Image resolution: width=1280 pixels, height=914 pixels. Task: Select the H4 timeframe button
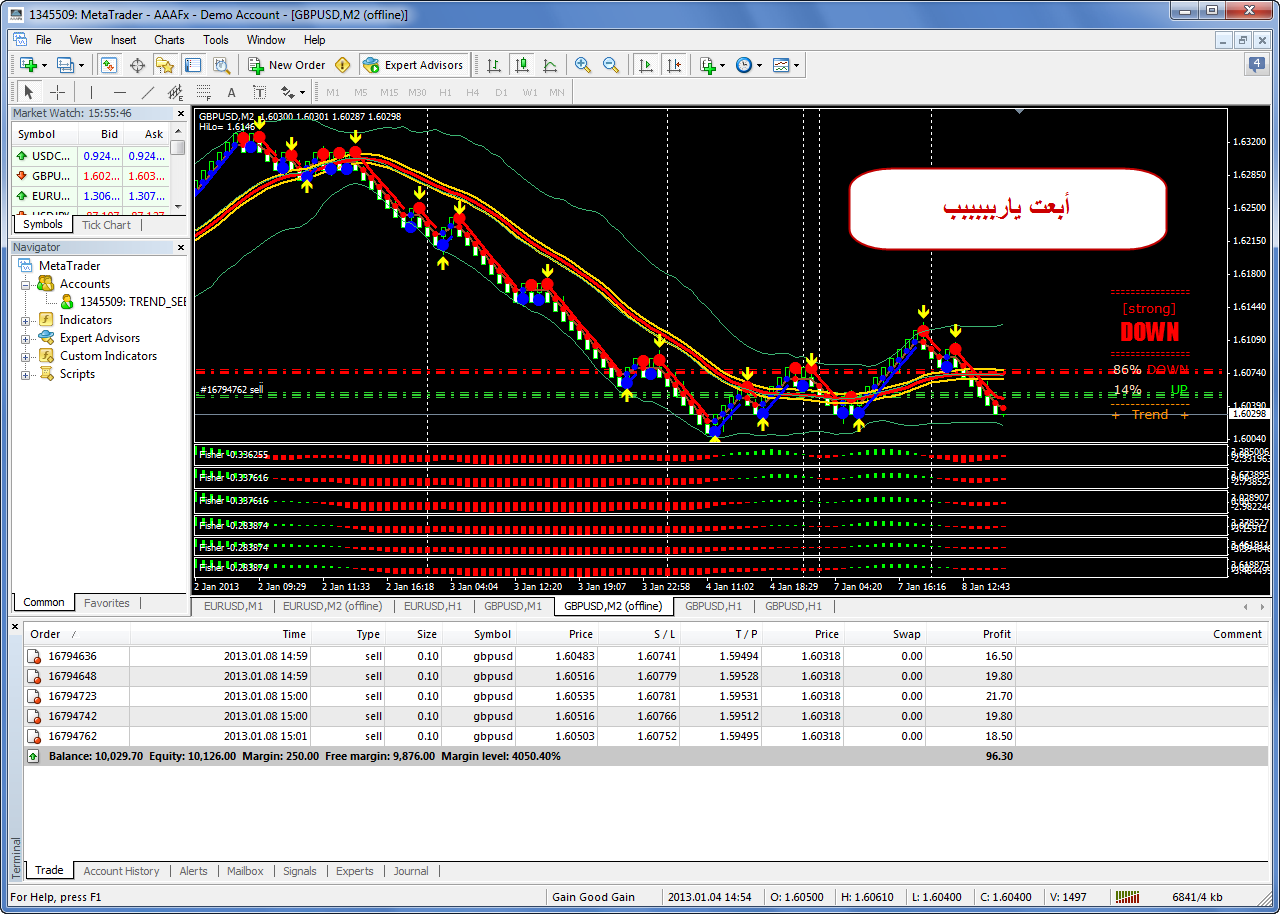(473, 92)
